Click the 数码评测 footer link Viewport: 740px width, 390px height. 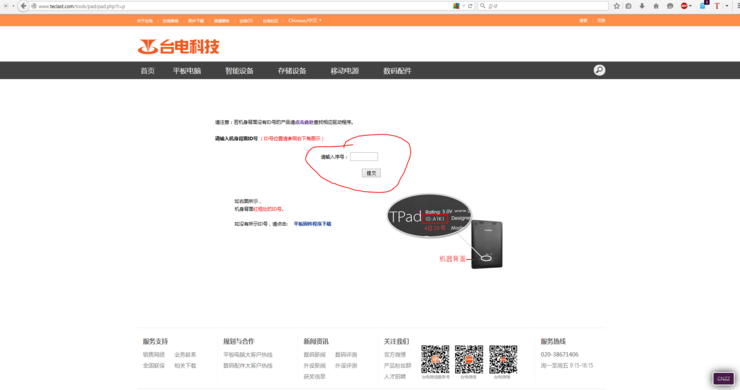tap(346, 355)
